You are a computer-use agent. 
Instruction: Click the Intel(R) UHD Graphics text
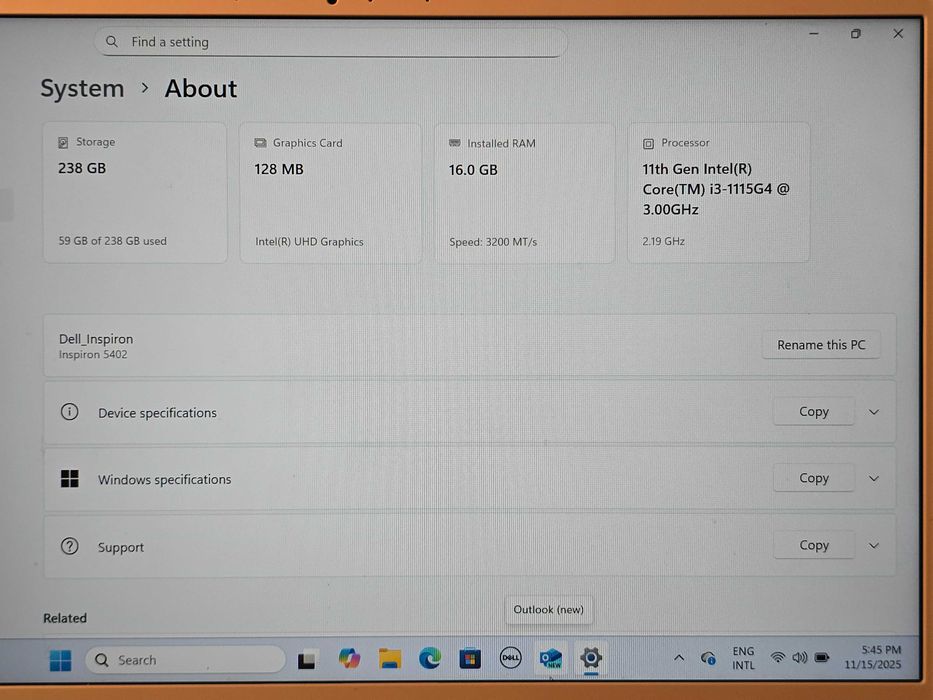click(x=309, y=242)
